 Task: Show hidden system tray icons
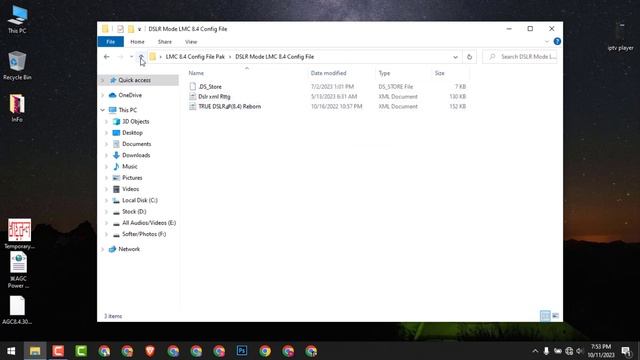[535, 351]
